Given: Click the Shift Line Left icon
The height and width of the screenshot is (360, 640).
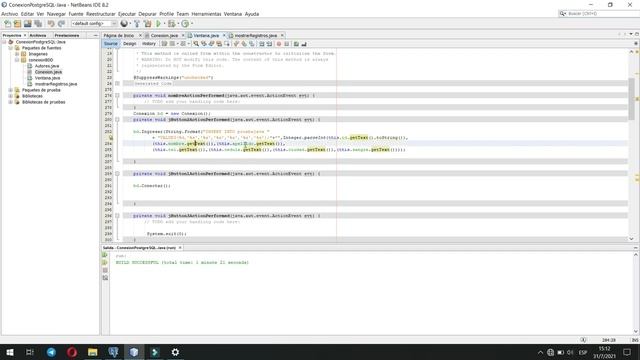Looking at the screenshot, I should [x=262, y=44].
